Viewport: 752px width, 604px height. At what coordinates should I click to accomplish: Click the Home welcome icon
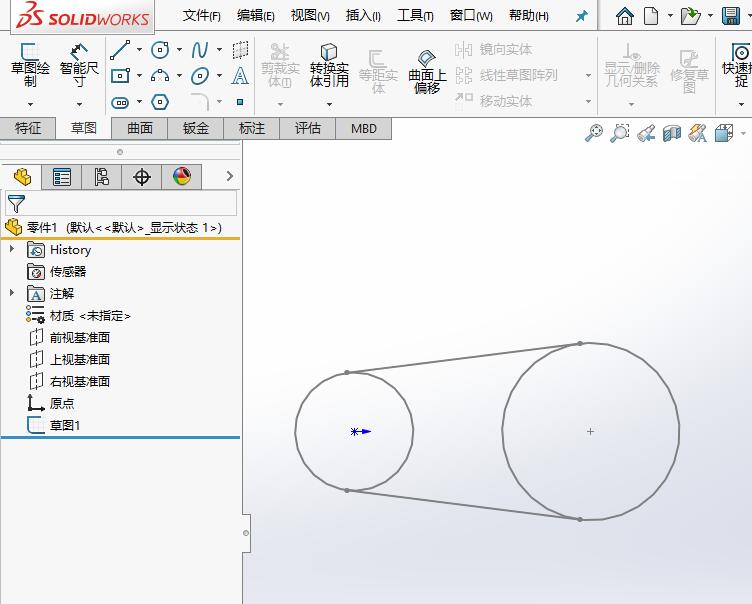(x=624, y=16)
